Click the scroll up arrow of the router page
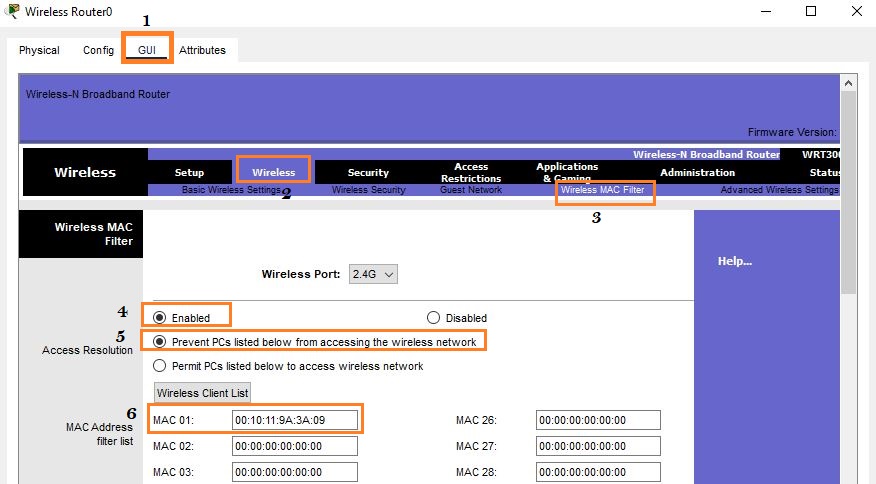The height and width of the screenshot is (484, 876). (848, 83)
